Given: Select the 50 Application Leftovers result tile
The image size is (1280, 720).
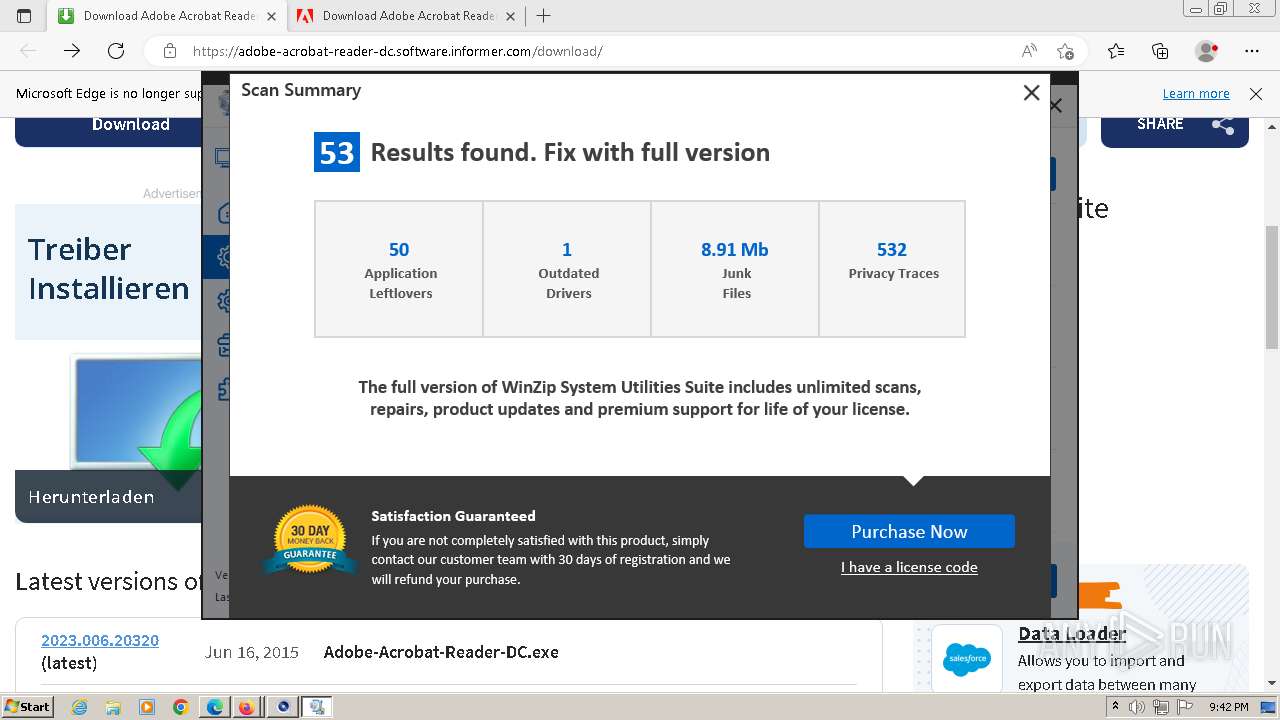Looking at the screenshot, I should coord(399,269).
